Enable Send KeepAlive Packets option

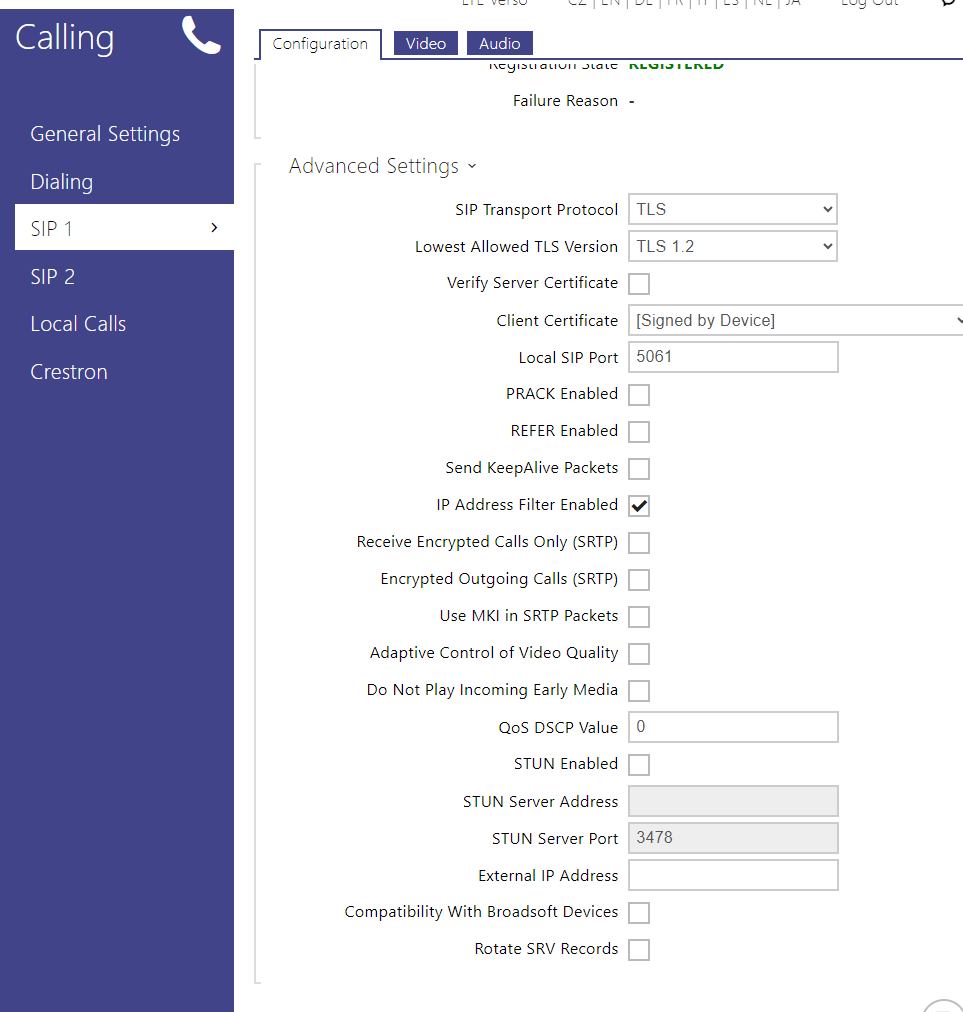pos(639,469)
